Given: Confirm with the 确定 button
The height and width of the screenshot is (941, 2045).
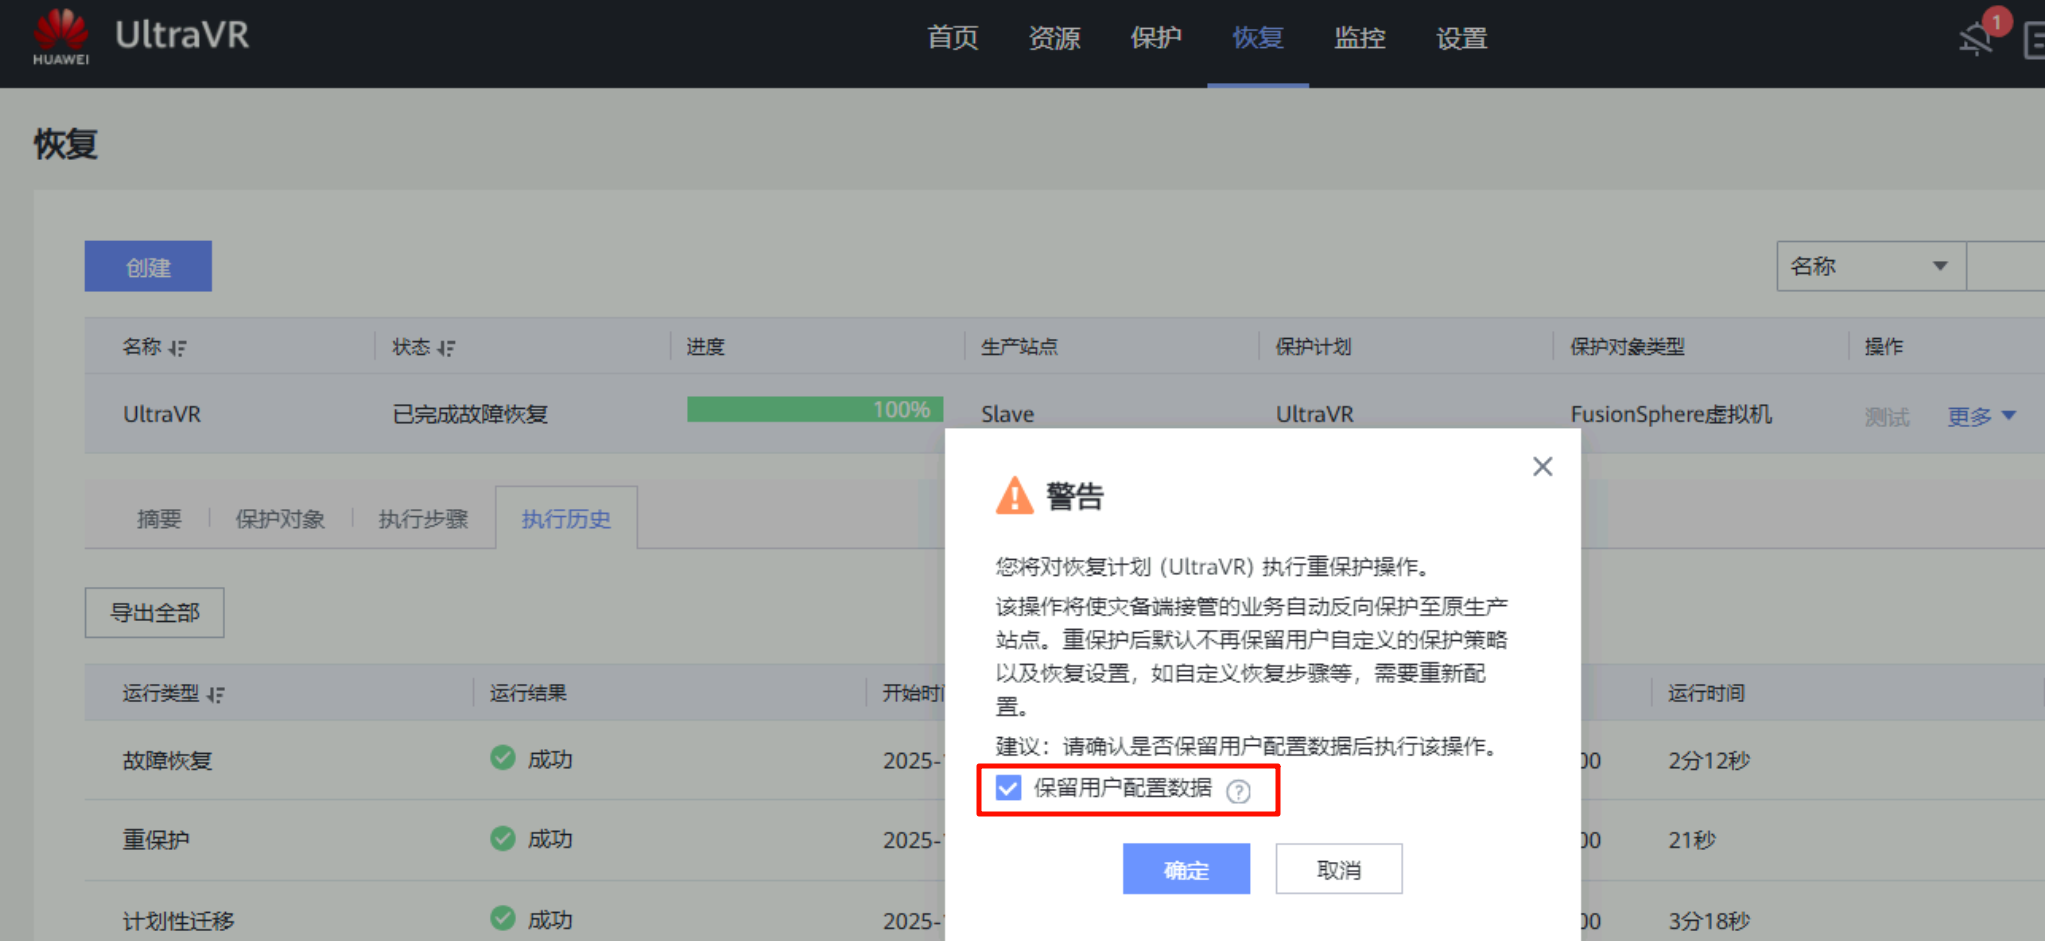Looking at the screenshot, I should click(x=1186, y=869).
